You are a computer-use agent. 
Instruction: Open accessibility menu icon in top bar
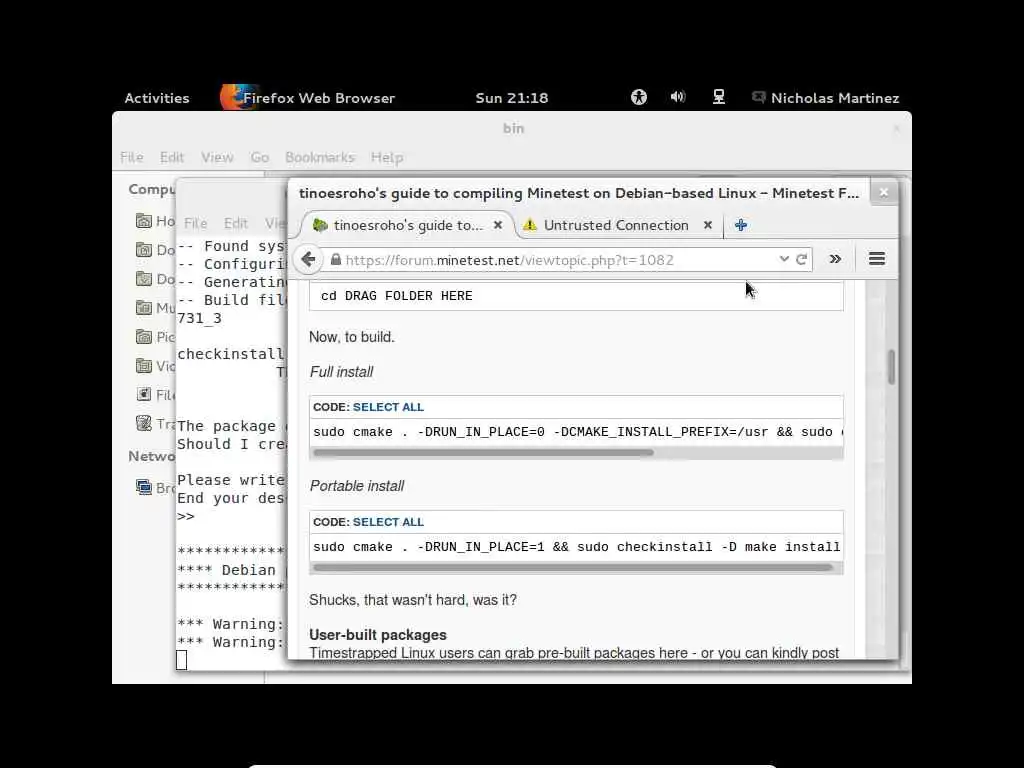click(x=639, y=97)
